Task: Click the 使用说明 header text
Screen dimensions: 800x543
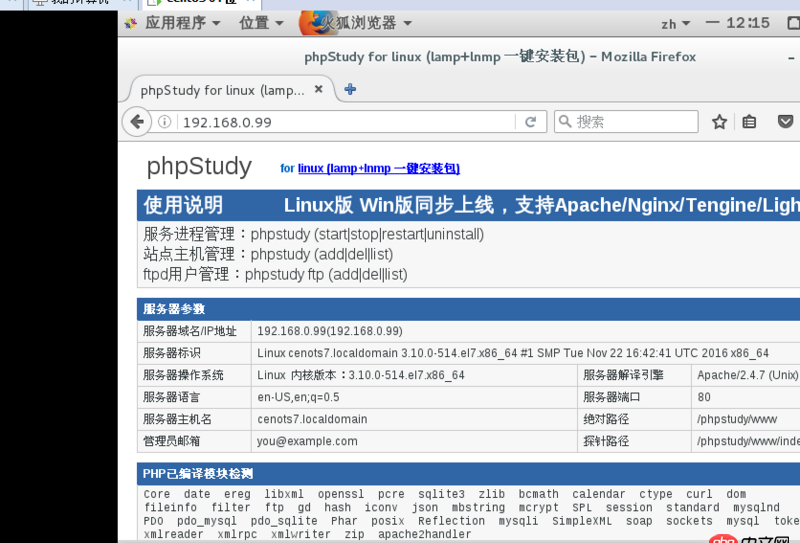Action: point(183,205)
